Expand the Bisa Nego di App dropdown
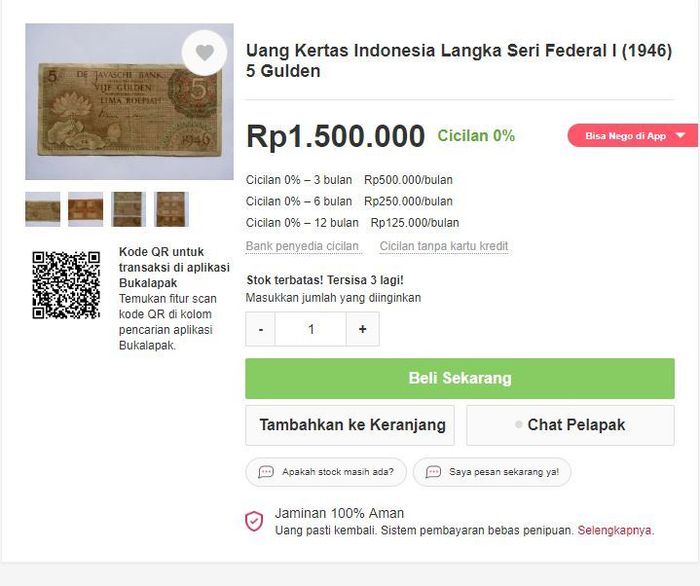The image size is (700, 586). 680,136
